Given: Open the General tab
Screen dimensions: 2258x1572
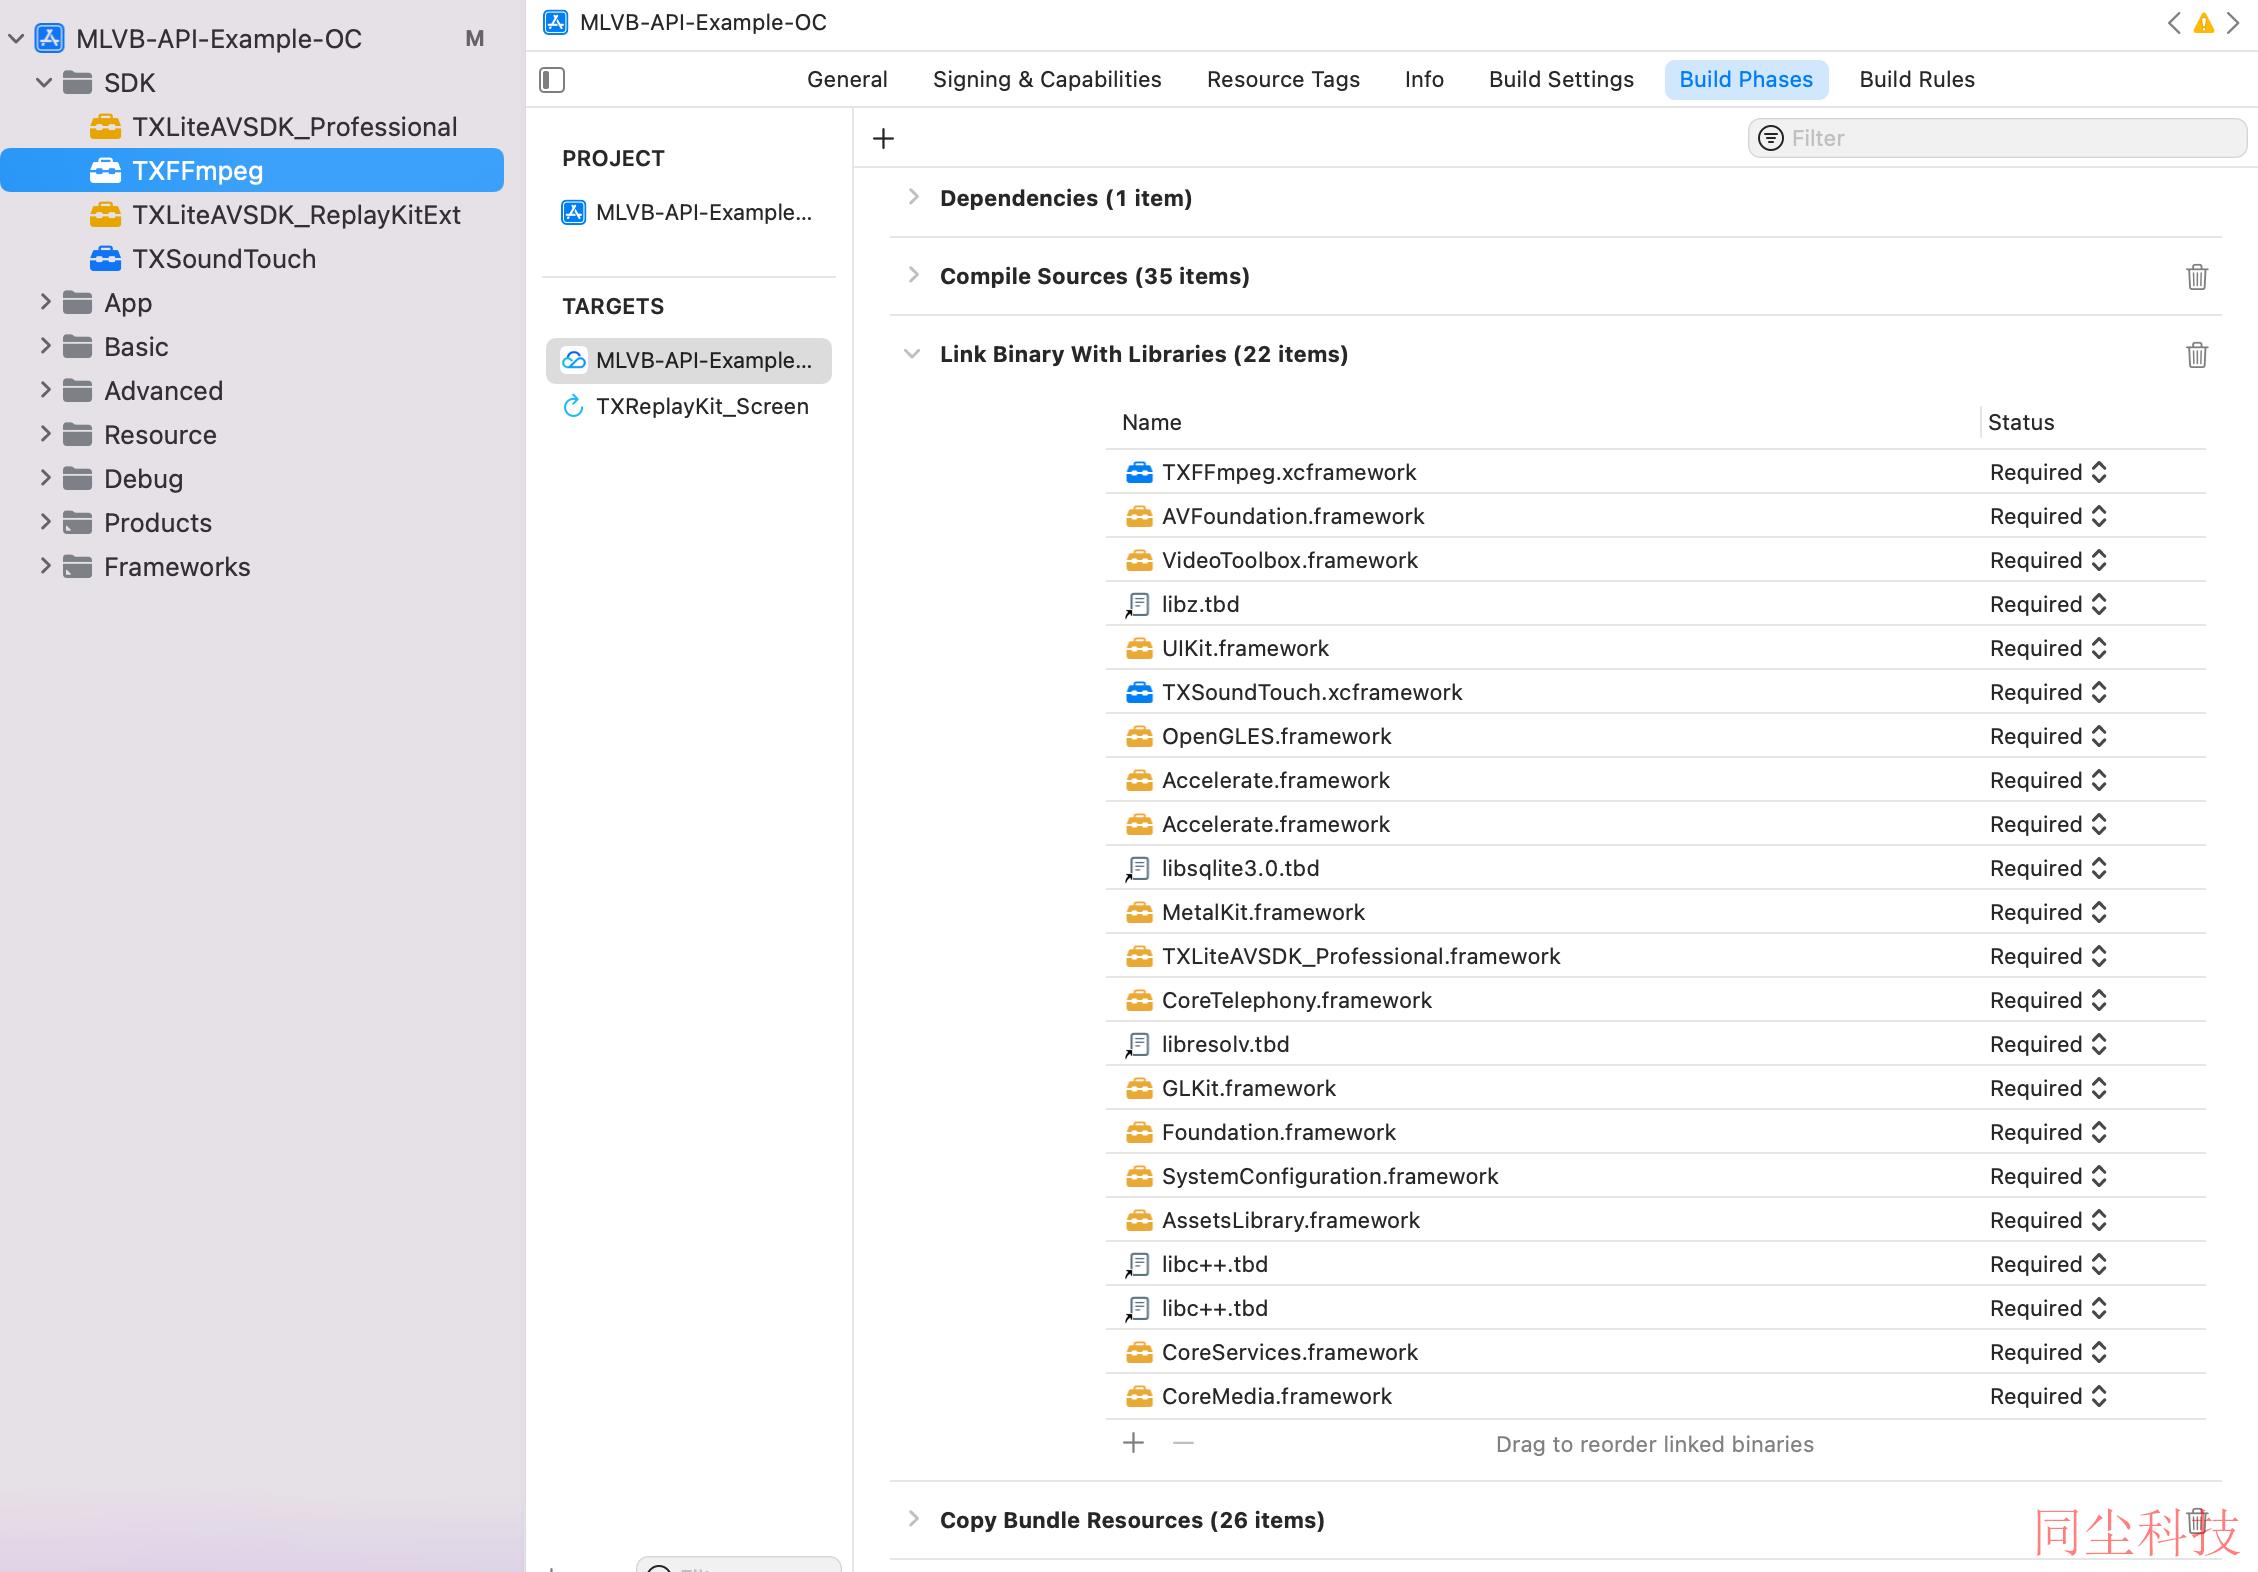Looking at the screenshot, I should point(847,80).
